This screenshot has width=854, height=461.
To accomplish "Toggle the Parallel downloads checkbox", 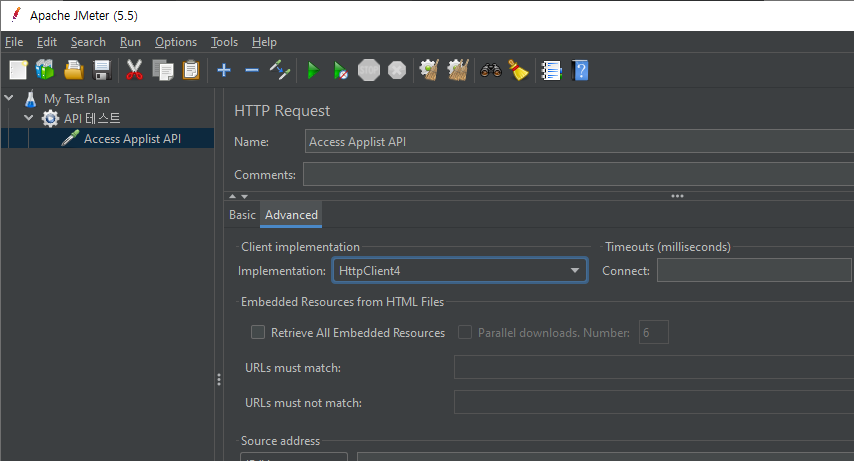I will pos(465,332).
